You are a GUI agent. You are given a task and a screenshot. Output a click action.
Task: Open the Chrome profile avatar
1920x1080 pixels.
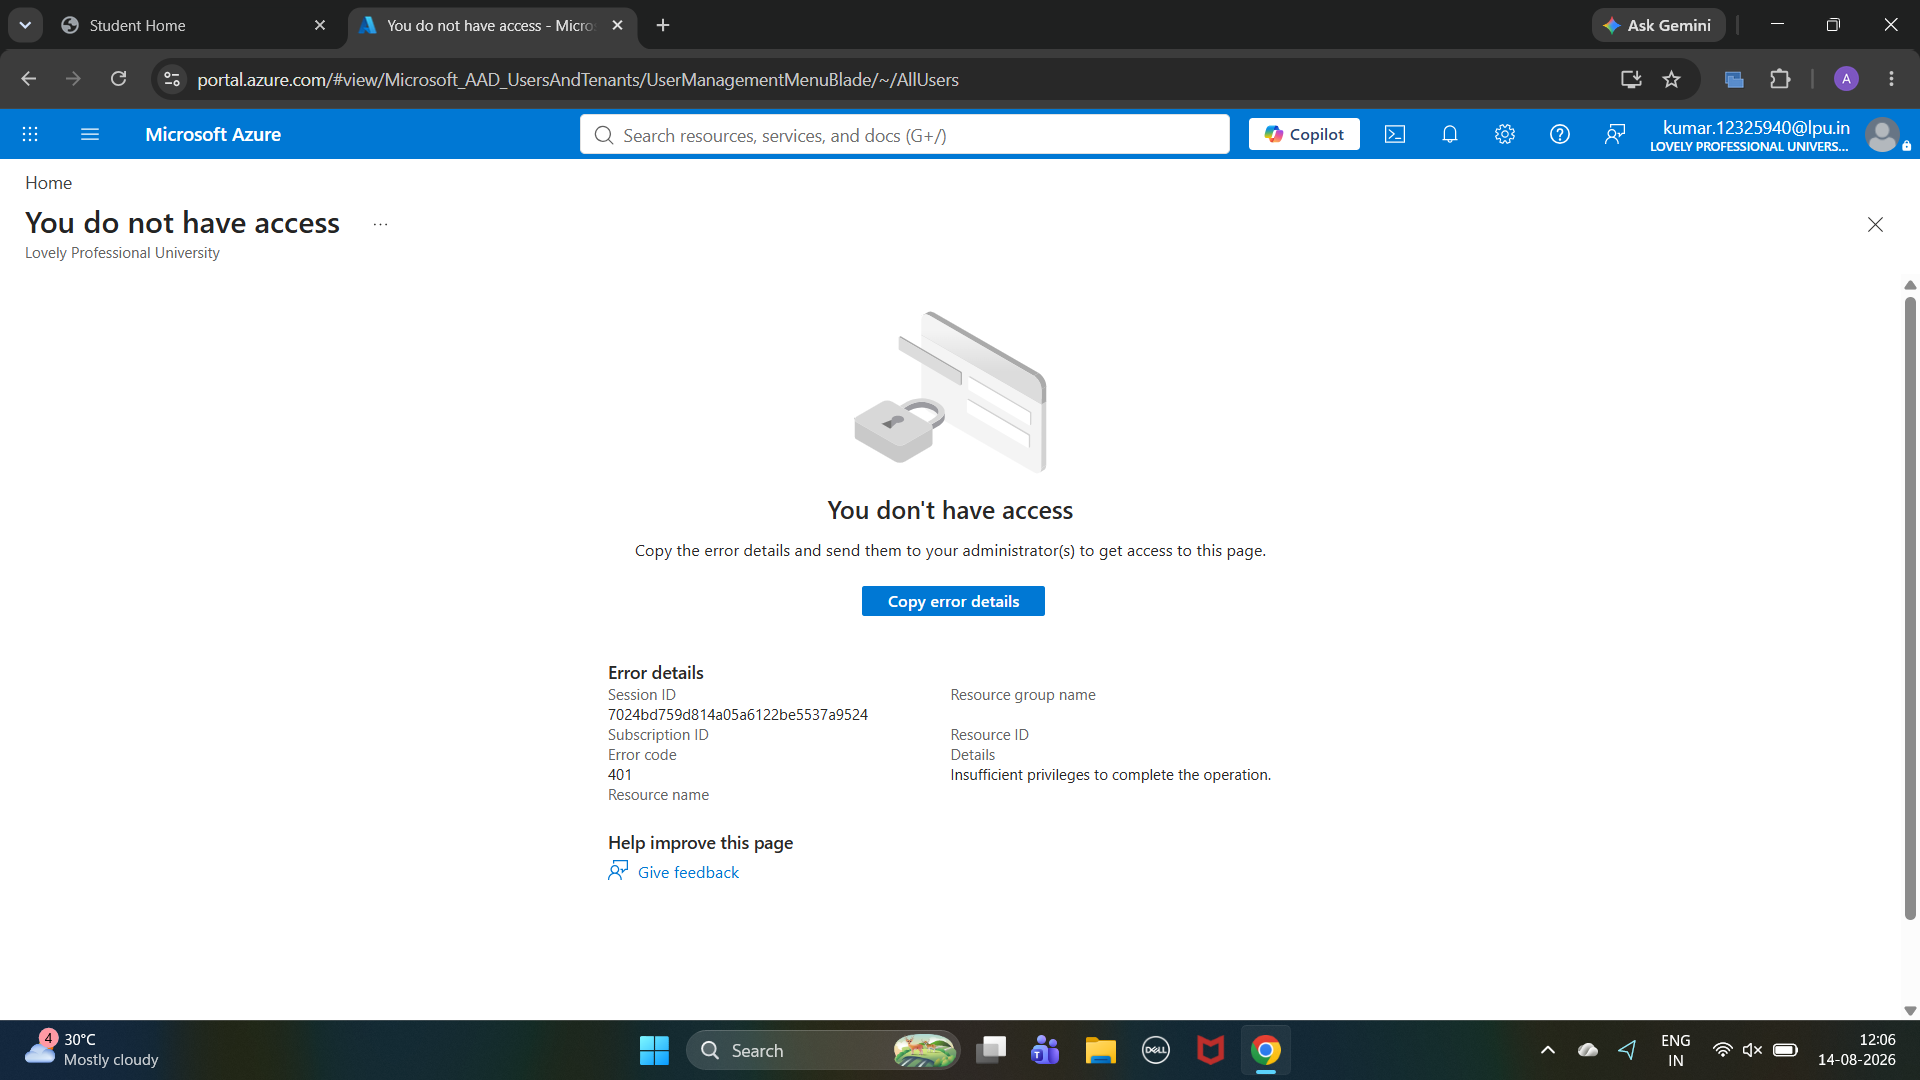coord(1846,79)
